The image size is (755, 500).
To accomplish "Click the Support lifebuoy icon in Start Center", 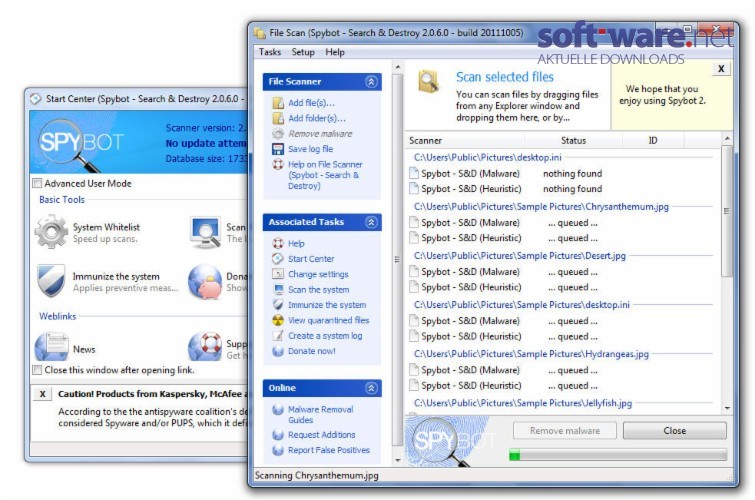I will [x=205, y=346].
